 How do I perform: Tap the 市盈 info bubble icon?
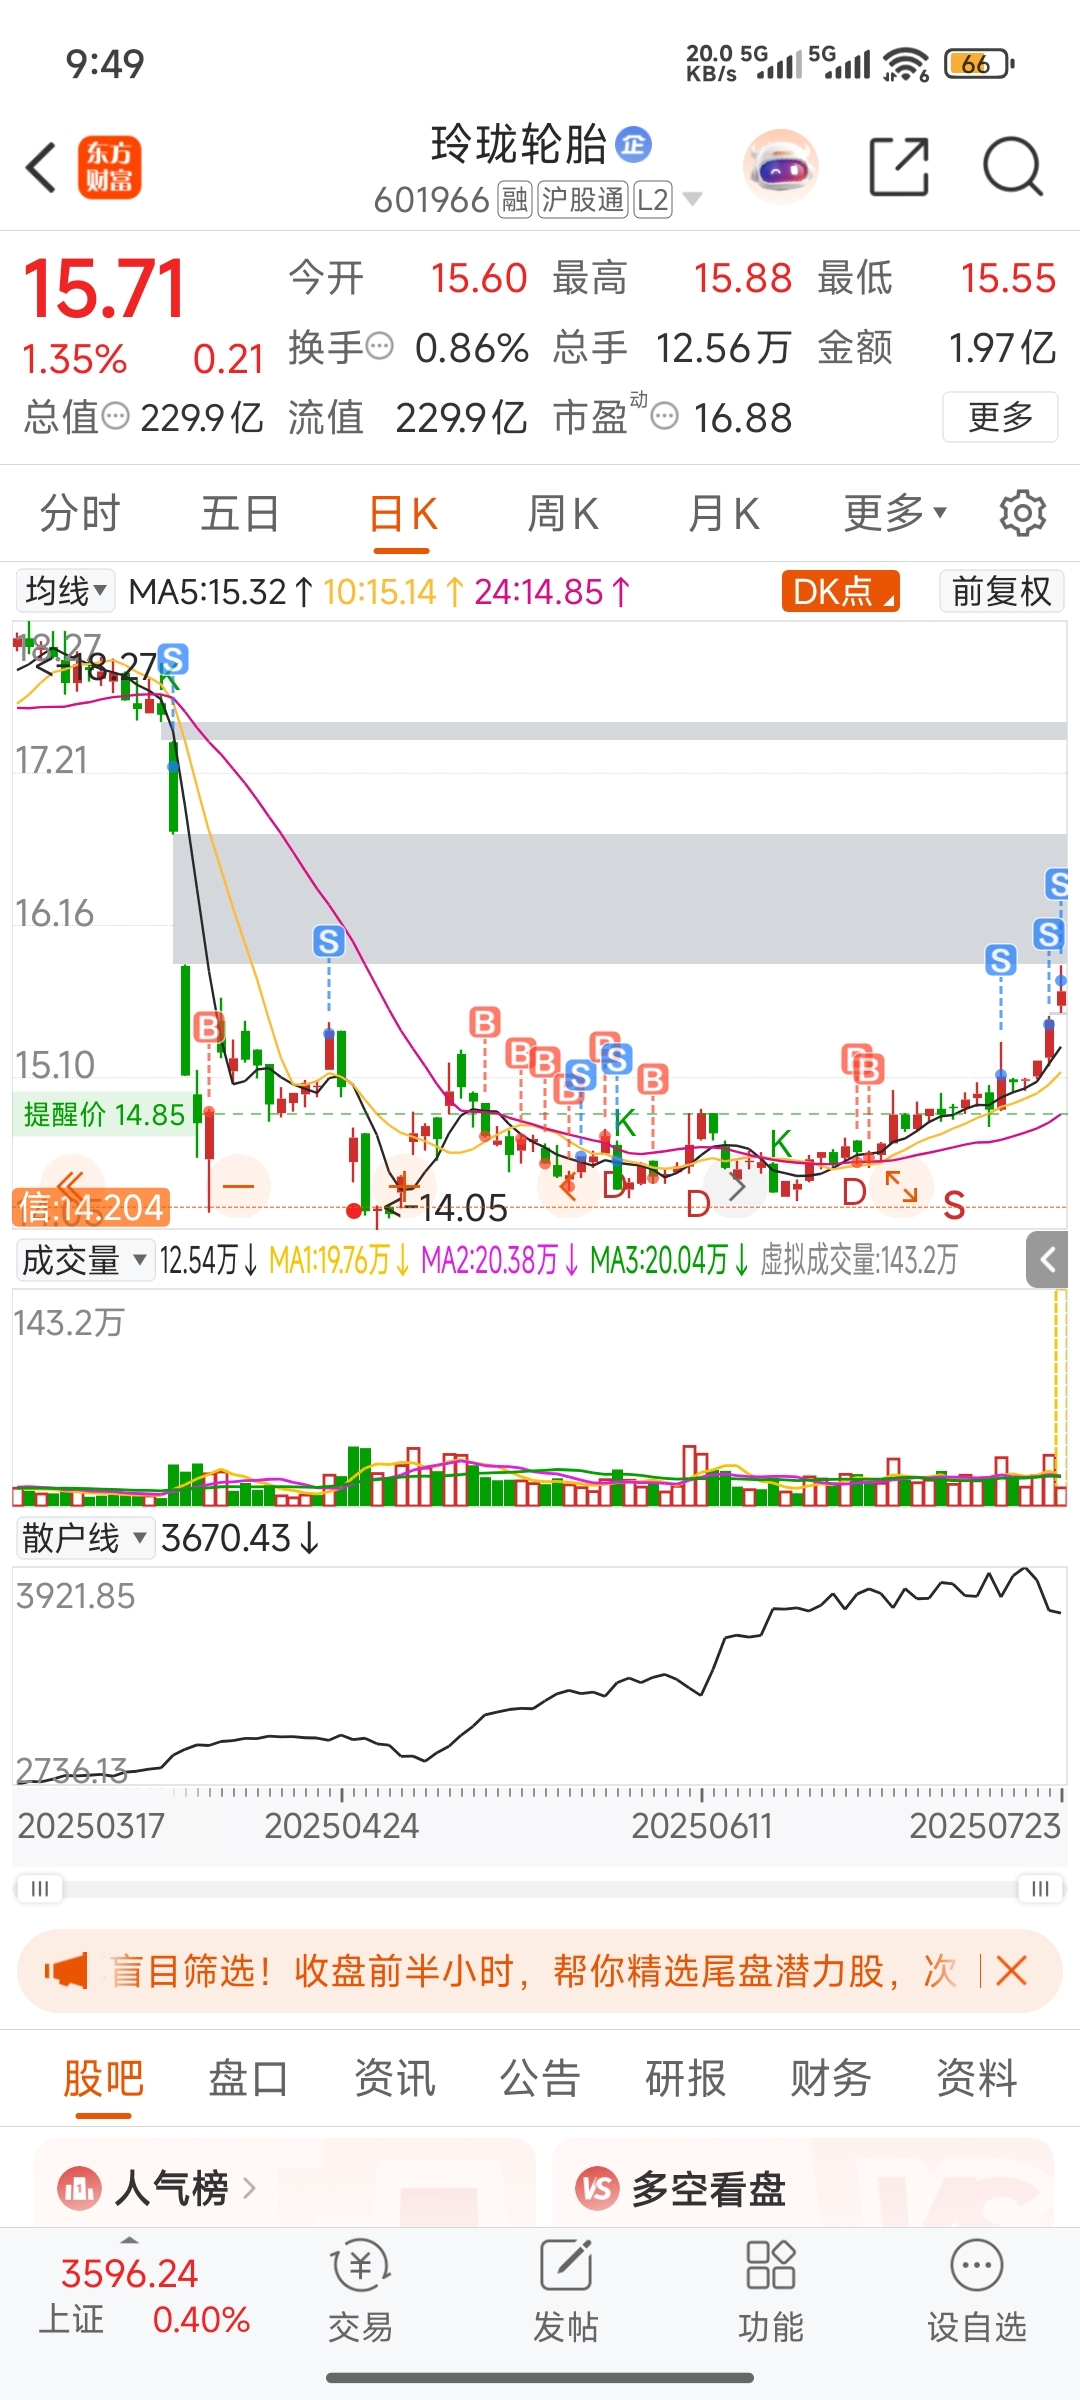click(x=664, y=416)
